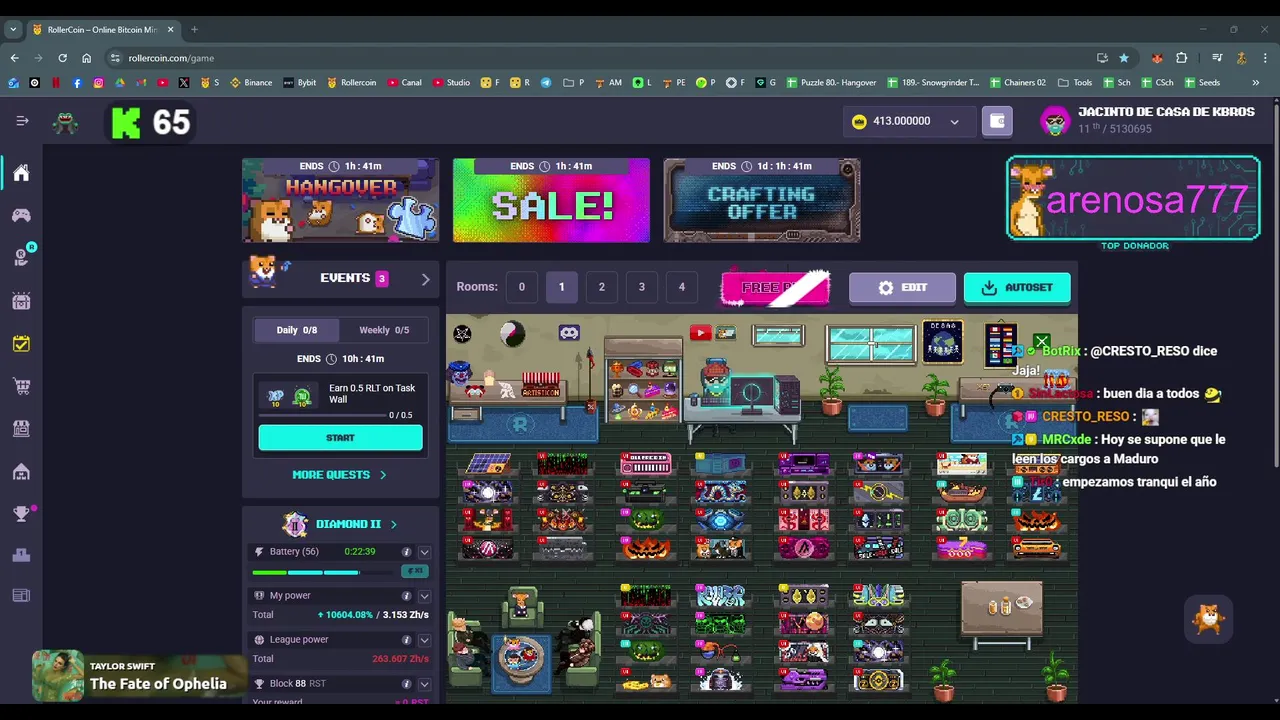Image resolution: width=1280 pixels, height=720 pixels.
Task: Switch to room 3
Action: pos(642,287)
